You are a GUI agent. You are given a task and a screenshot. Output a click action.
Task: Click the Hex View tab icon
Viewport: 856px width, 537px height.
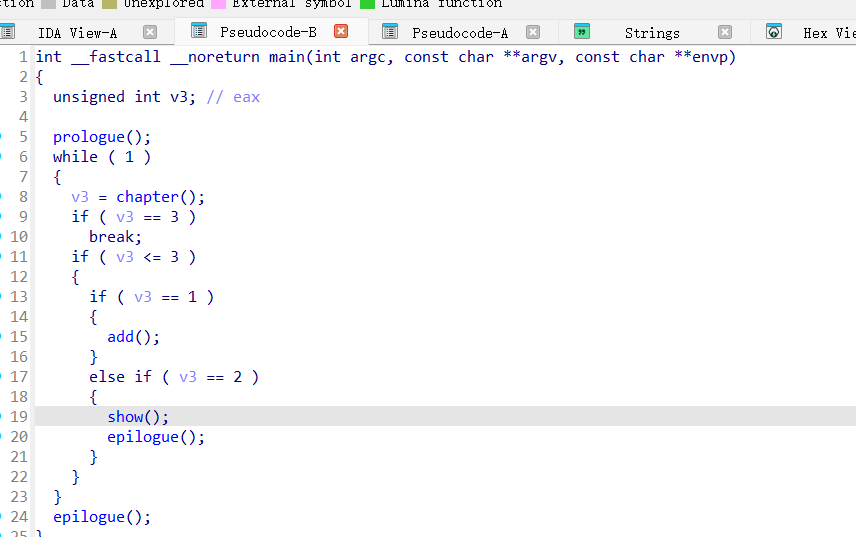[x=774, y=32]
